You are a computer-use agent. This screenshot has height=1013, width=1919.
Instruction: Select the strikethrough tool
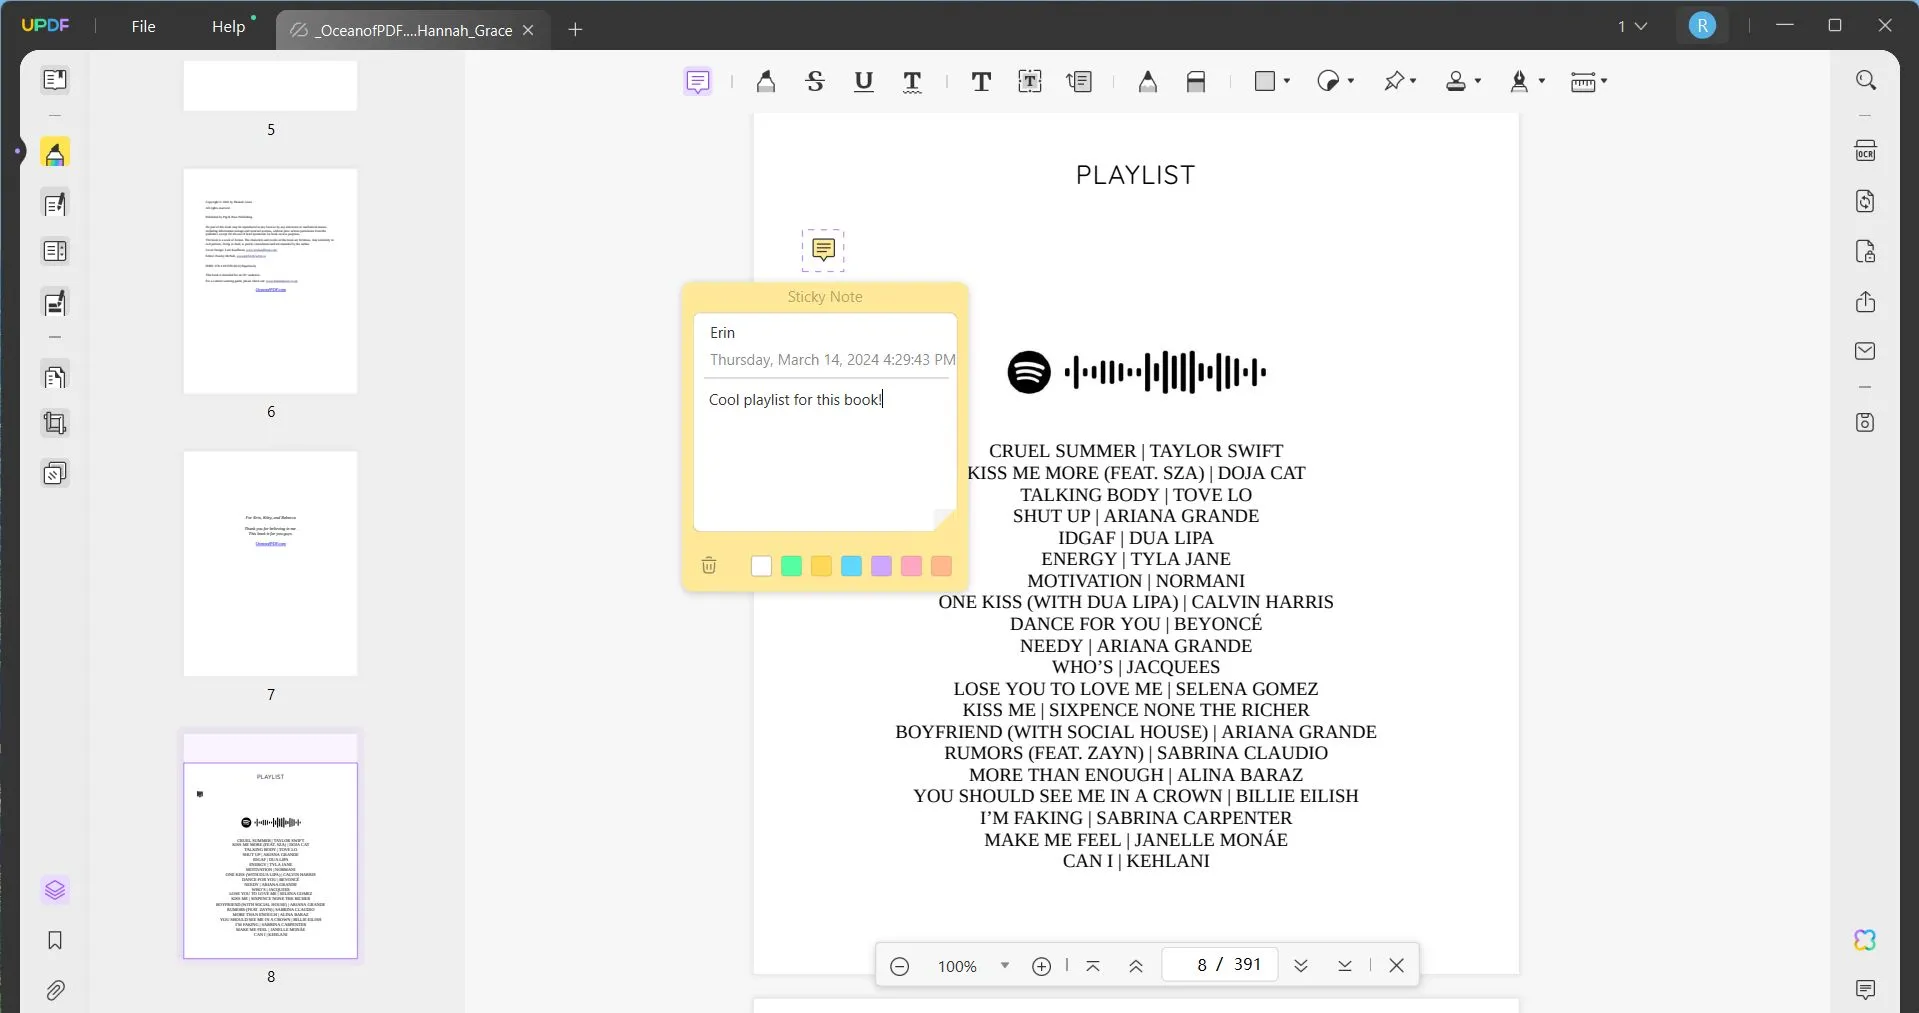(815, 82)
